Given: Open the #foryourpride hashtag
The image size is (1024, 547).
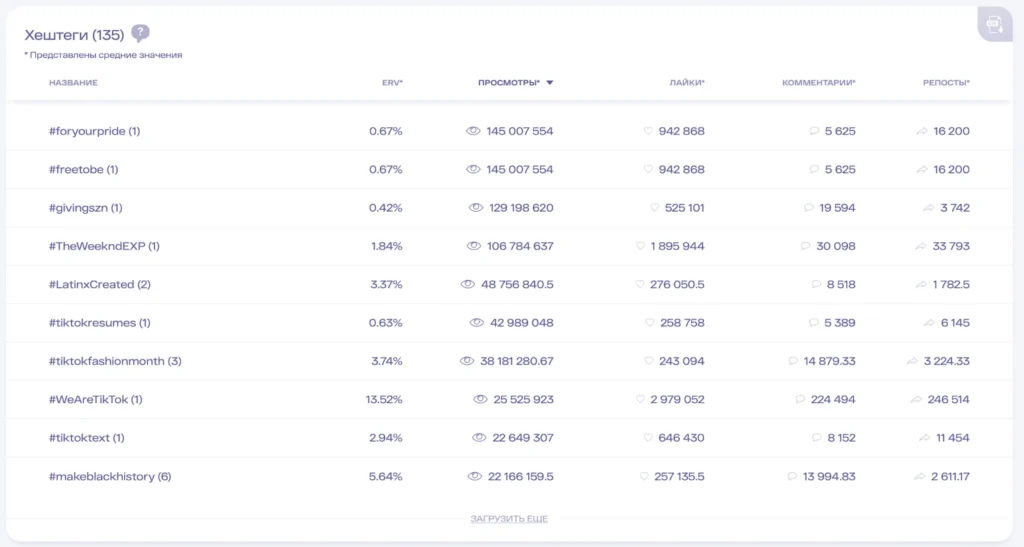Looking at the screenshot, I should pyautogui.click(x=95, y=131).
